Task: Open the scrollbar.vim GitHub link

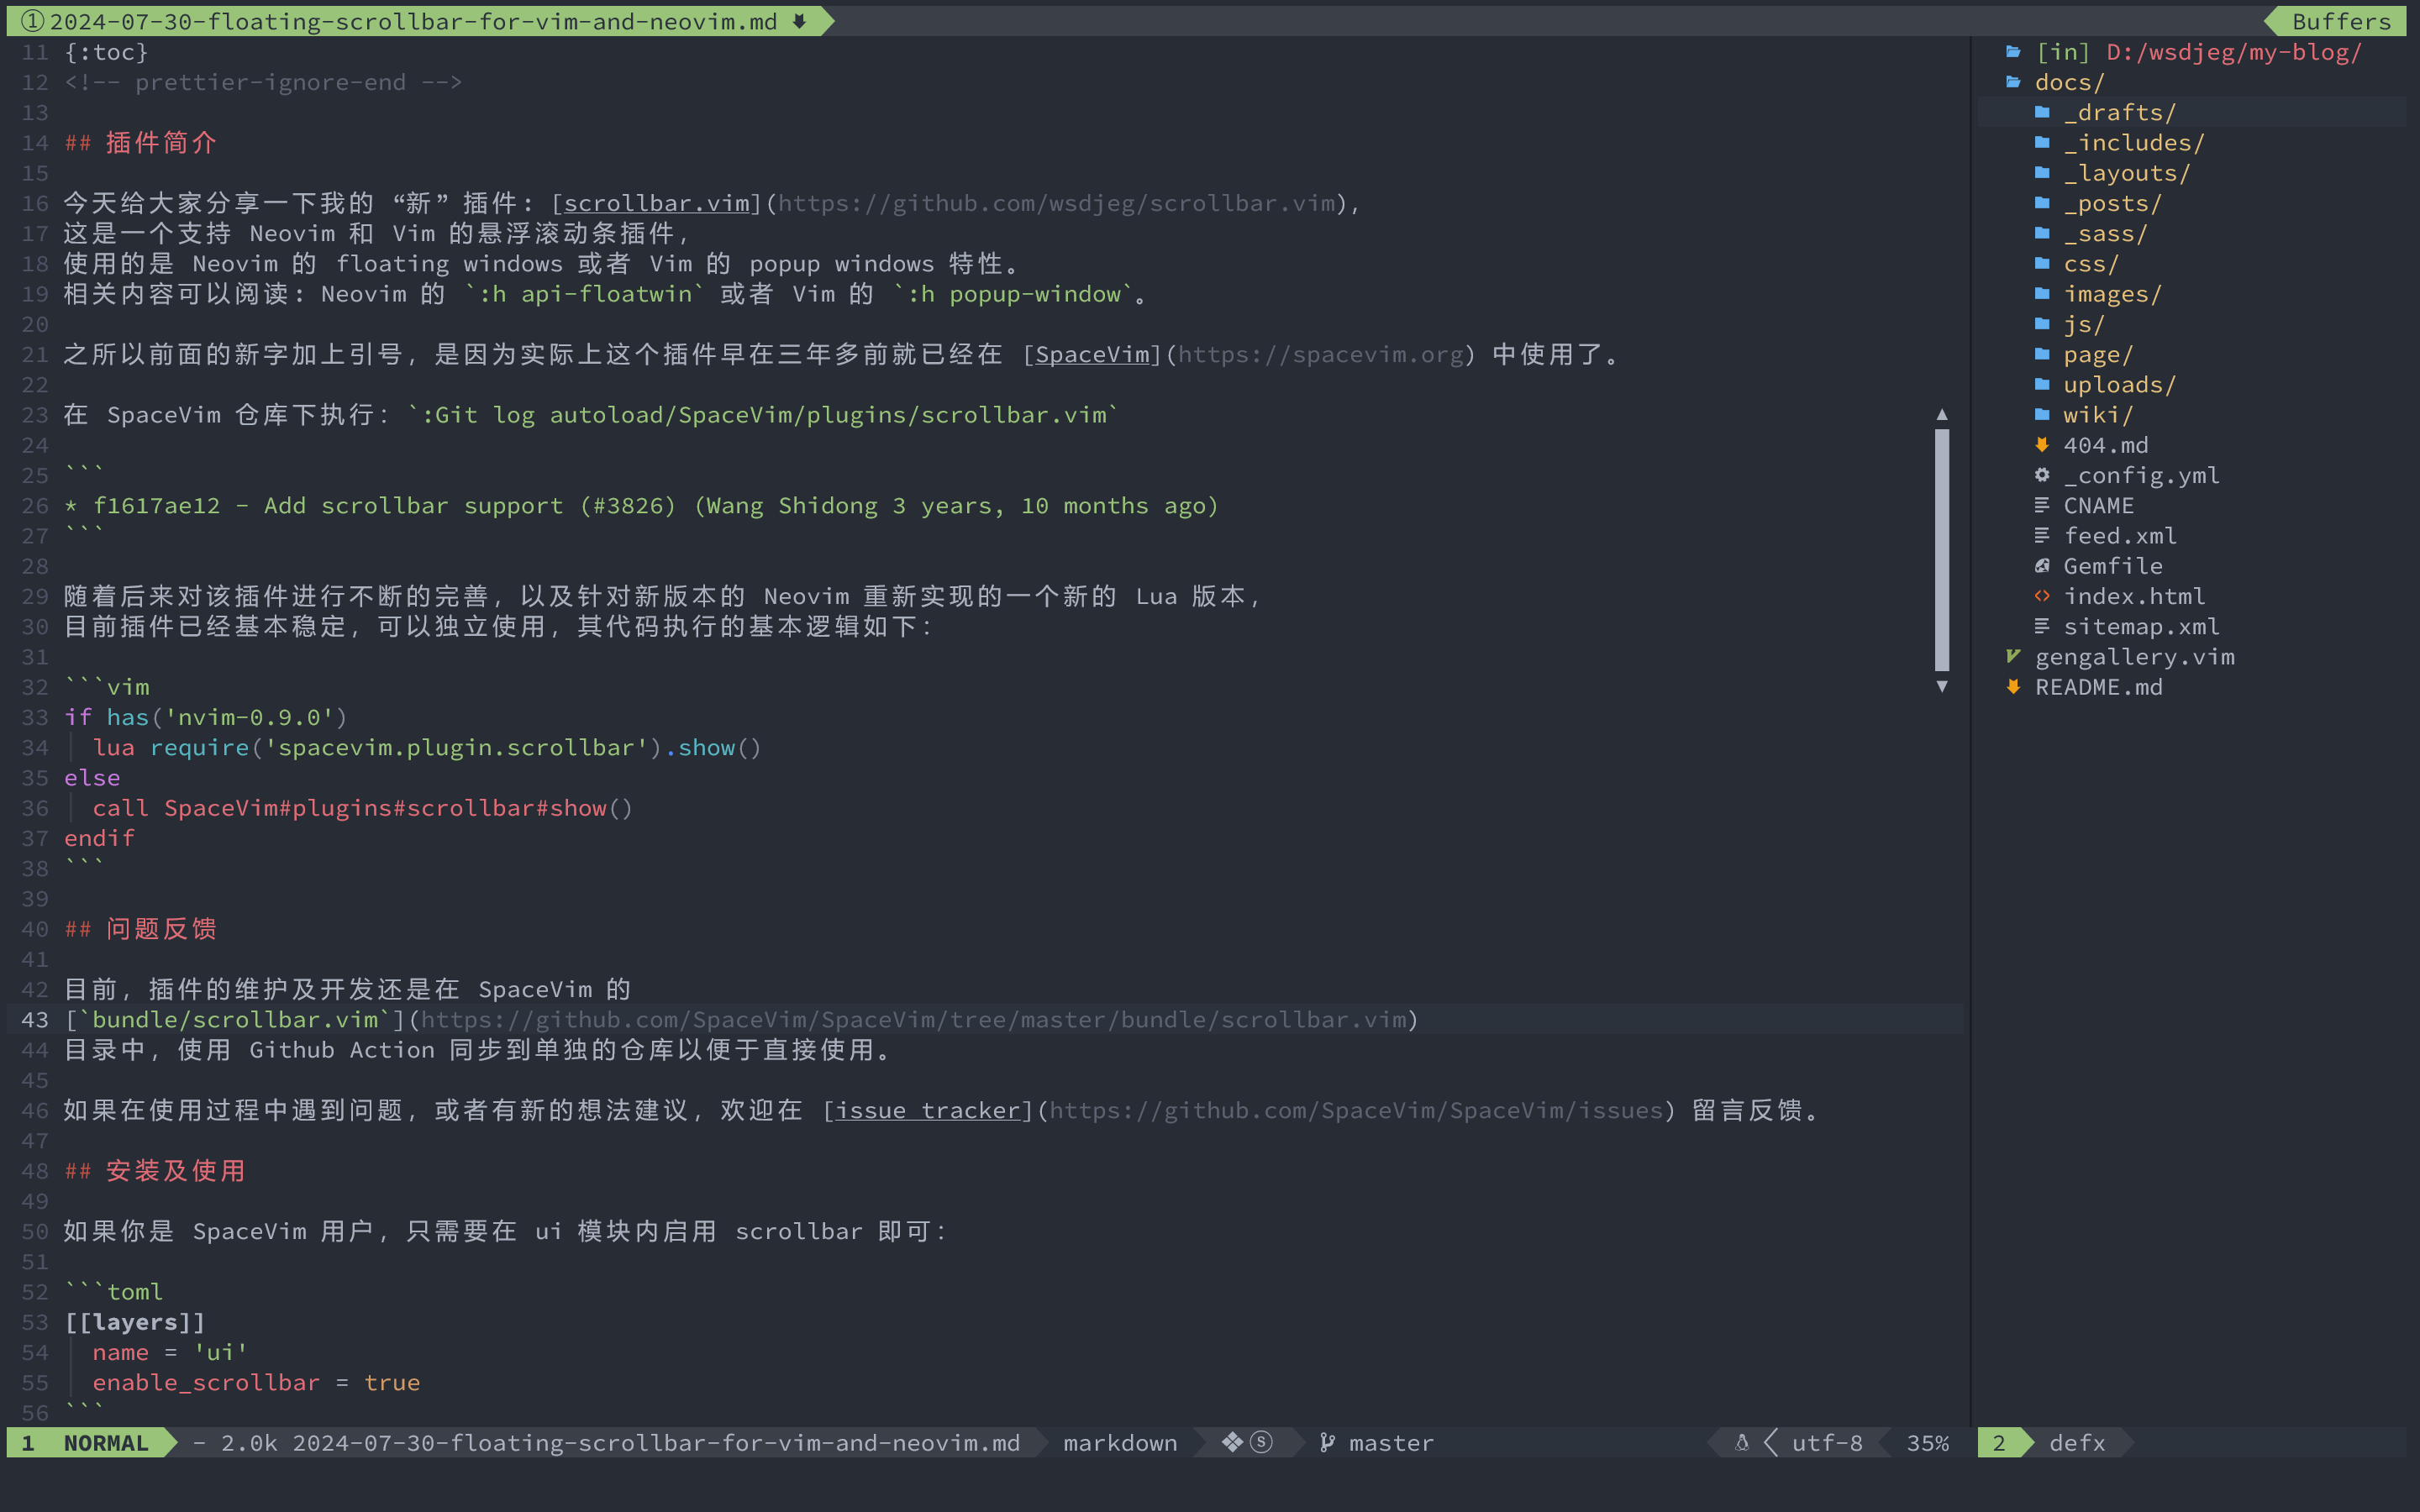Action: click(656, 203)
